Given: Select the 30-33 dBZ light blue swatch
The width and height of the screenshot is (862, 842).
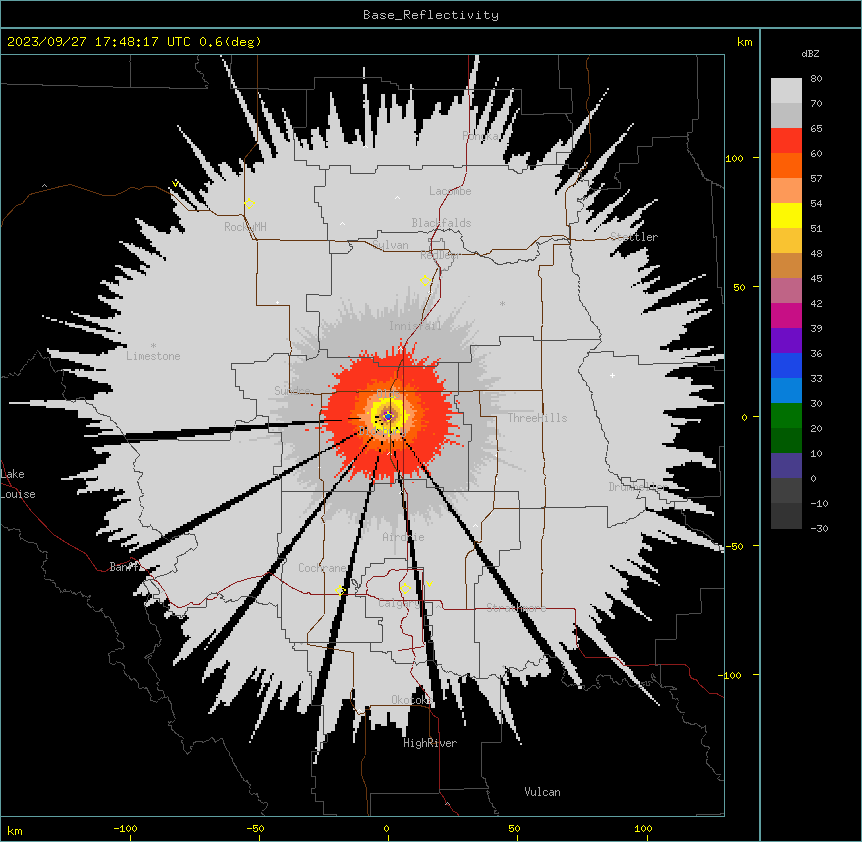Looking at the screenshot, I should click(786, 391).
